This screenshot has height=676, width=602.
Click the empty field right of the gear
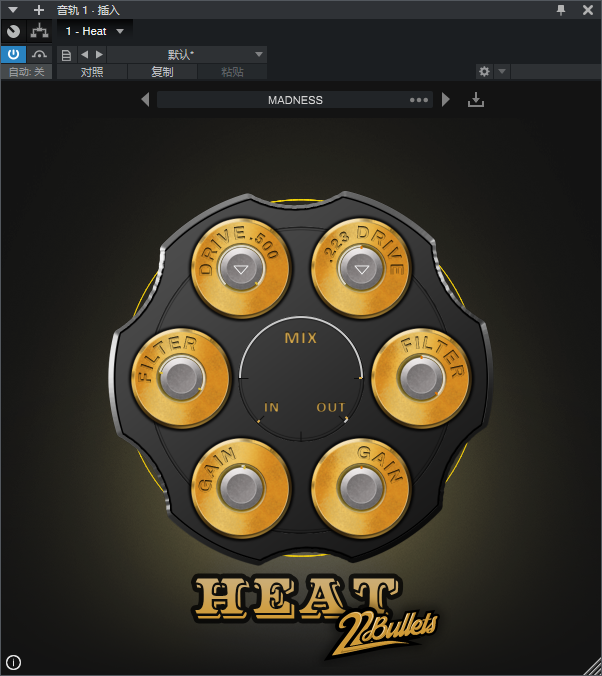click(556, 71)
